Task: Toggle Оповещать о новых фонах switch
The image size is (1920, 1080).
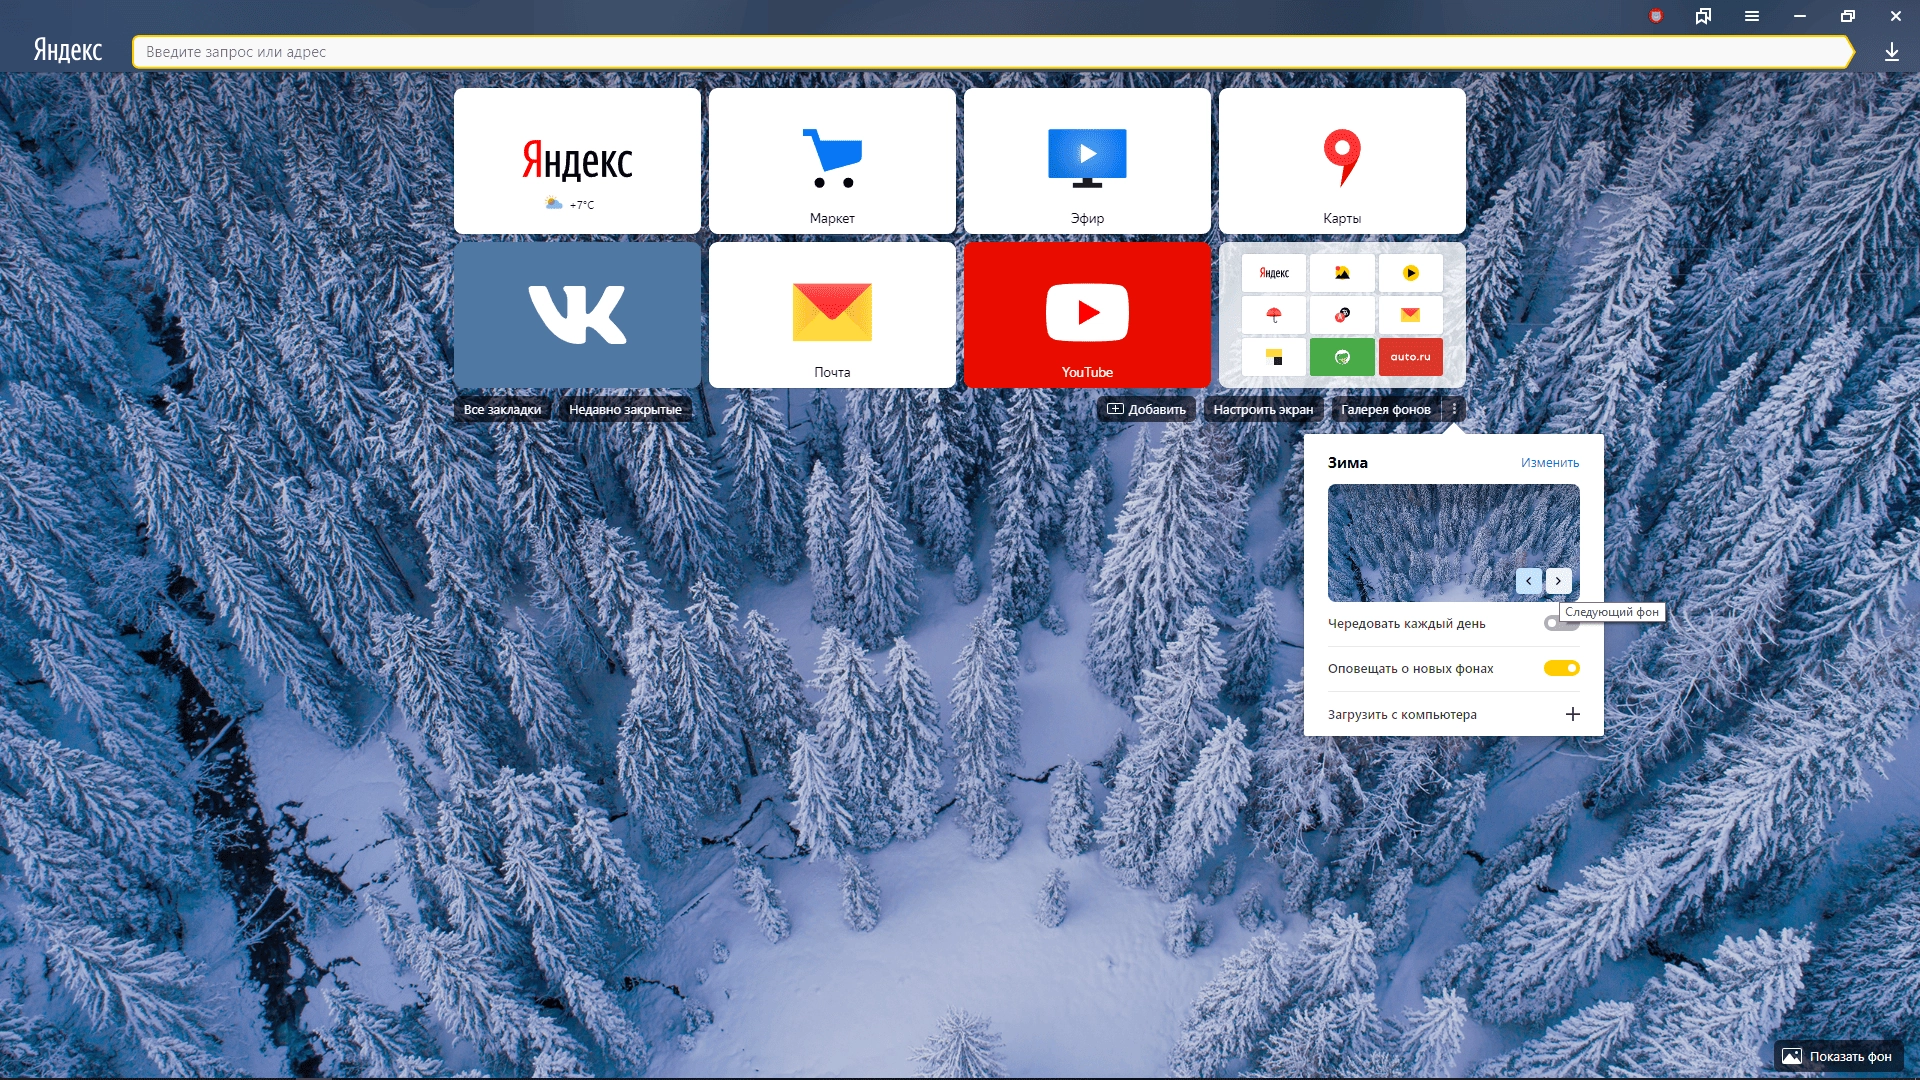Action: (1561, 668)
